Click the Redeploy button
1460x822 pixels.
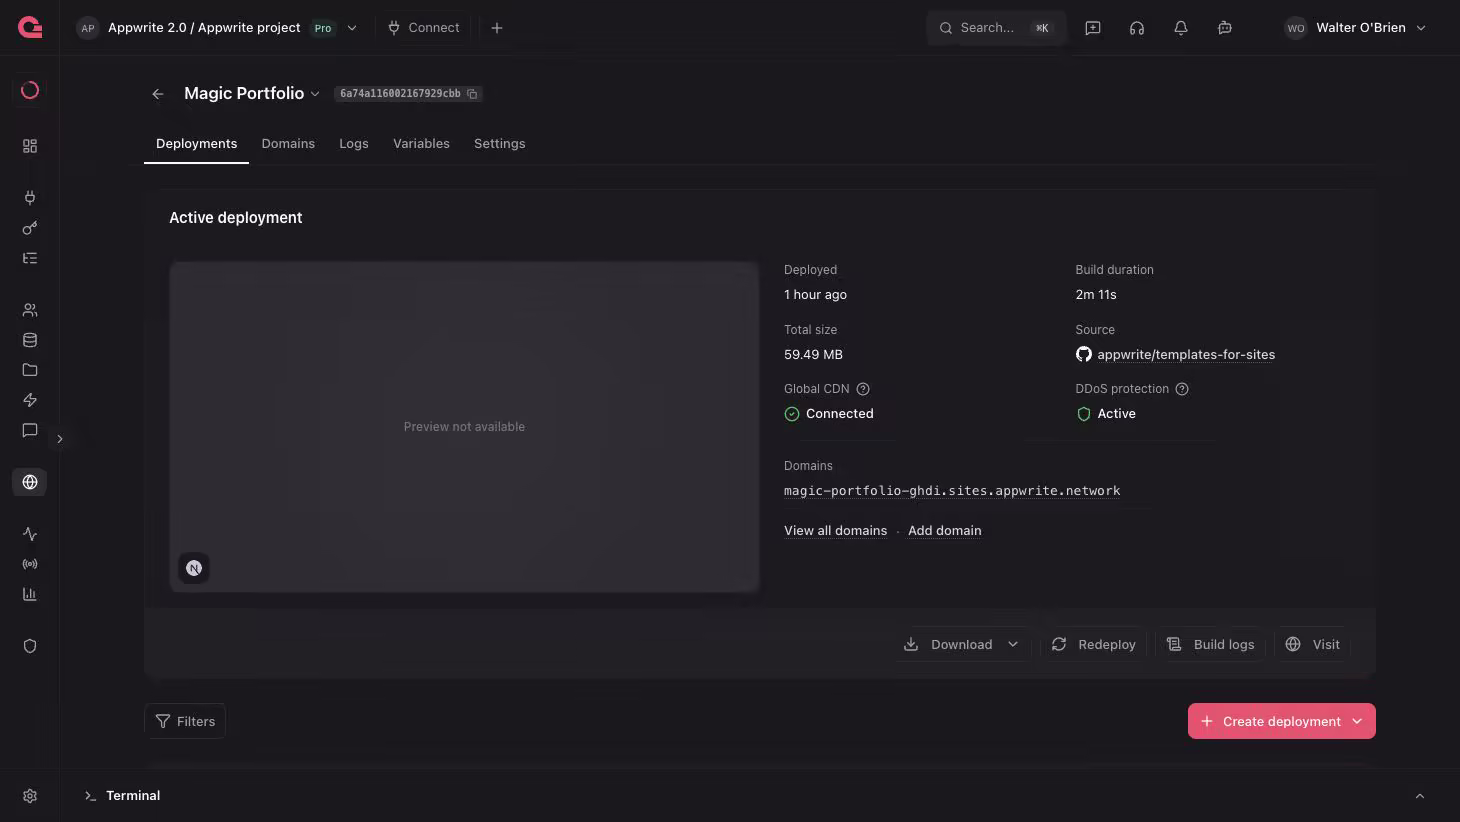(1094, 644)
